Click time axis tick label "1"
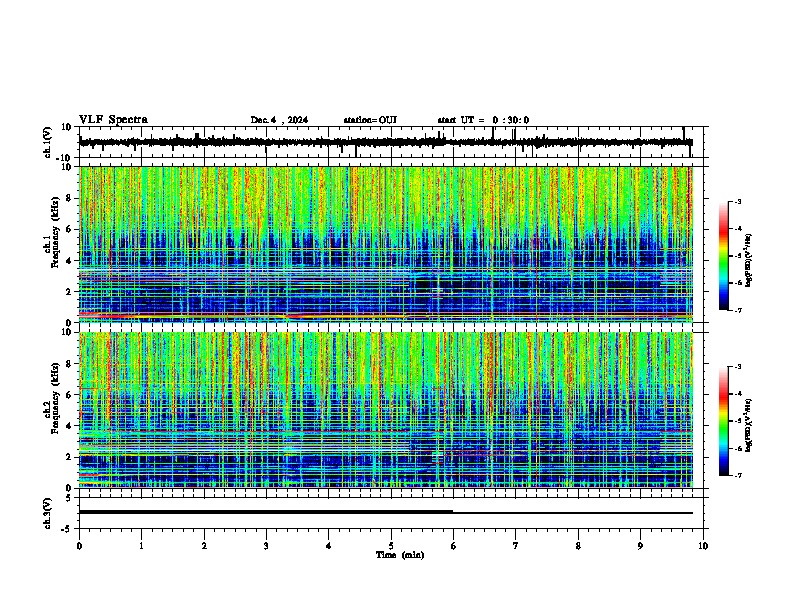 [x=142, y=546]
